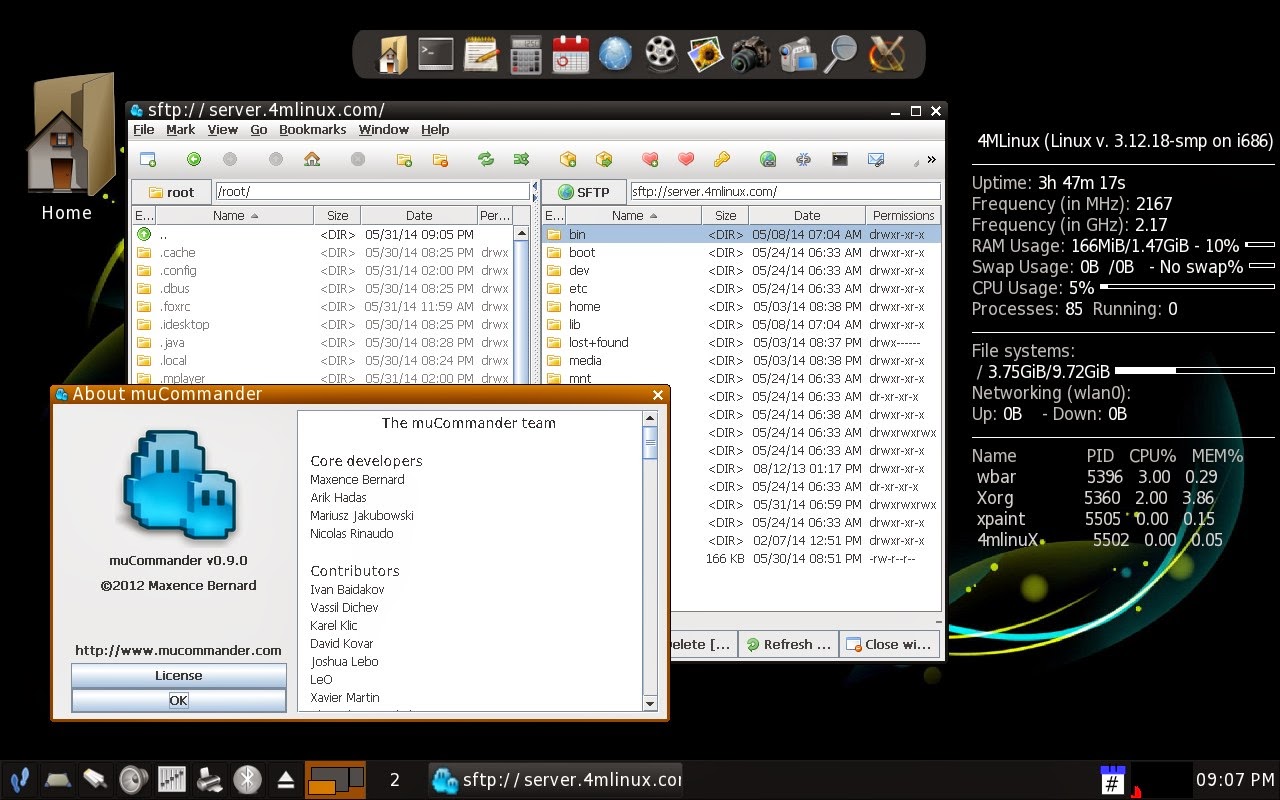
Task: Click the left panel /root/ path field
Action: pyautogui.click(x=372, y=191)
